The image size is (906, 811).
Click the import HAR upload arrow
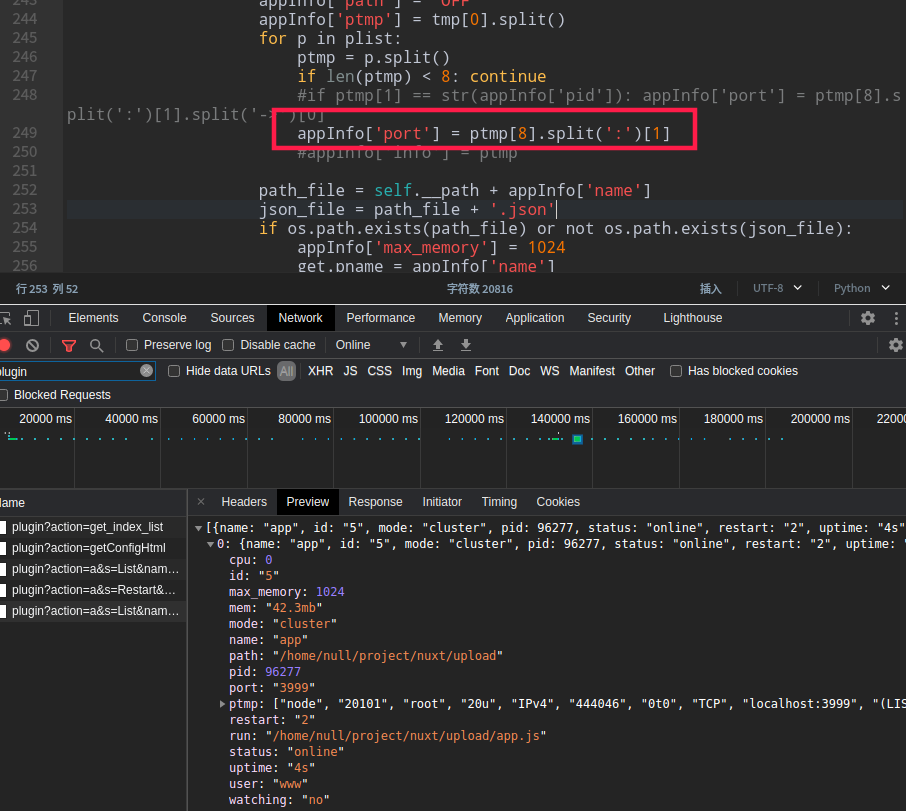tap(438, 345)
